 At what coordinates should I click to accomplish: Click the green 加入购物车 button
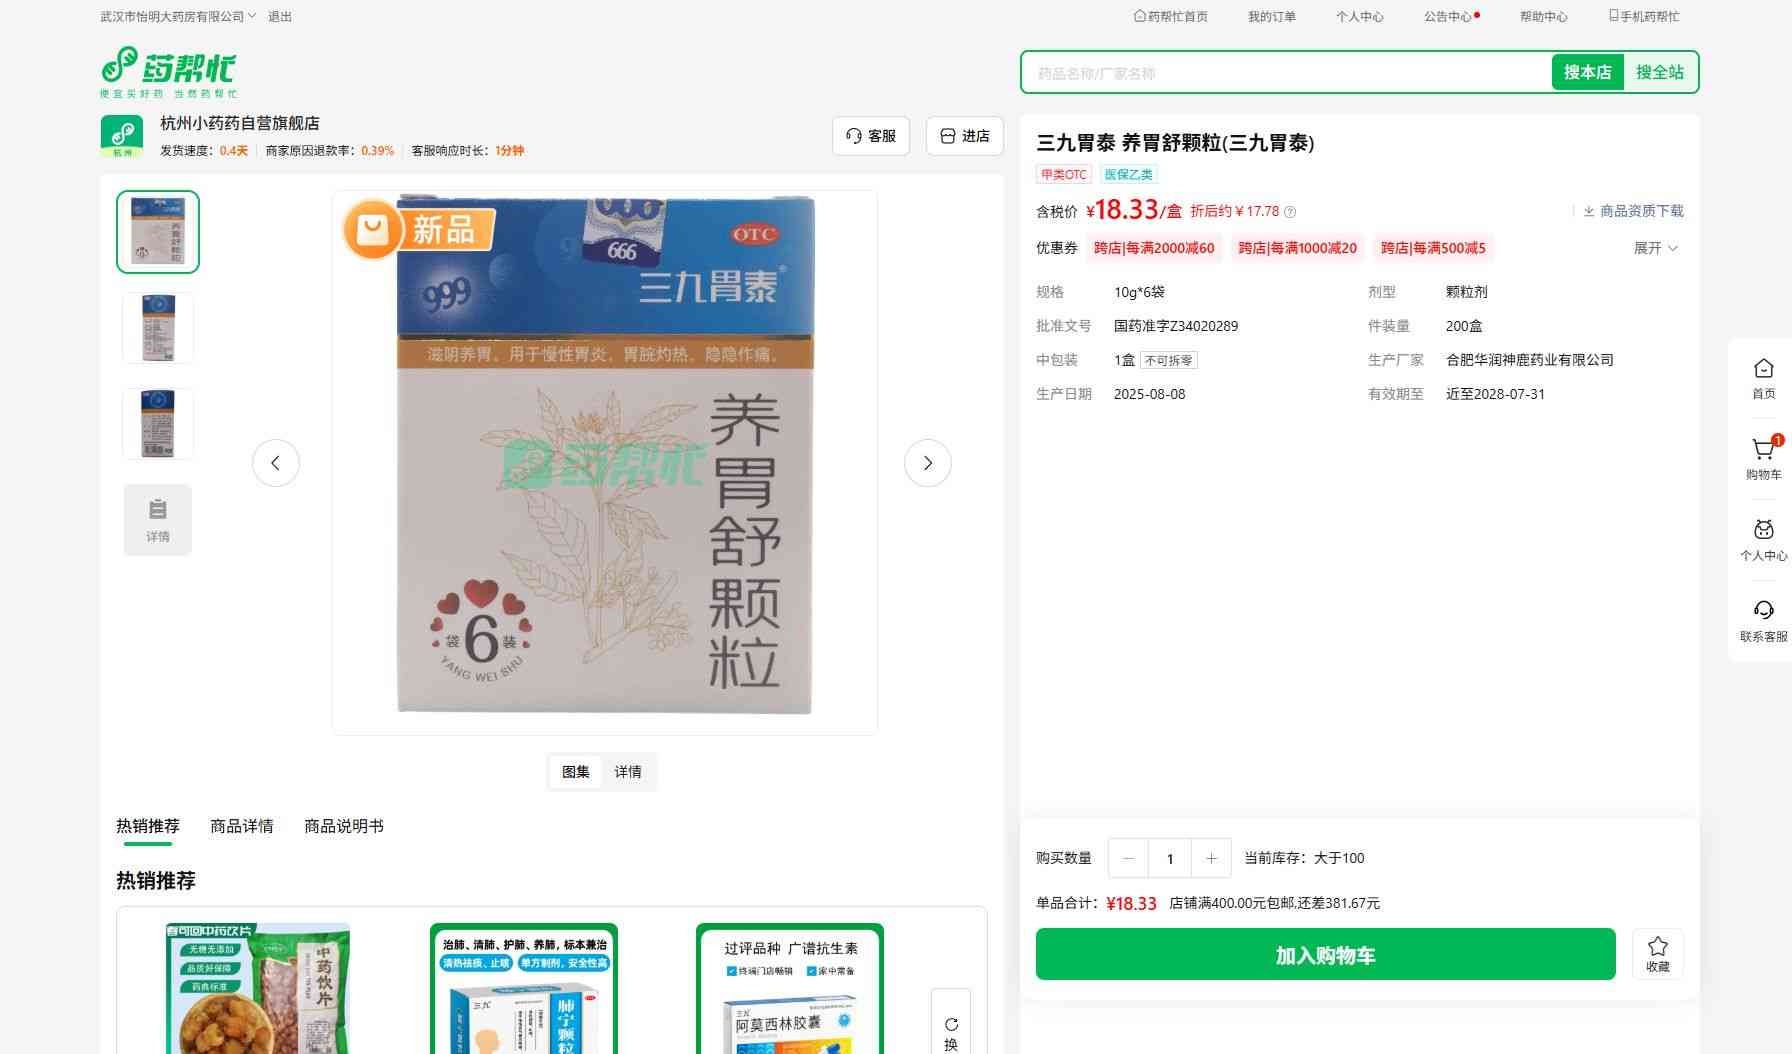click(x=1325, y=955)
